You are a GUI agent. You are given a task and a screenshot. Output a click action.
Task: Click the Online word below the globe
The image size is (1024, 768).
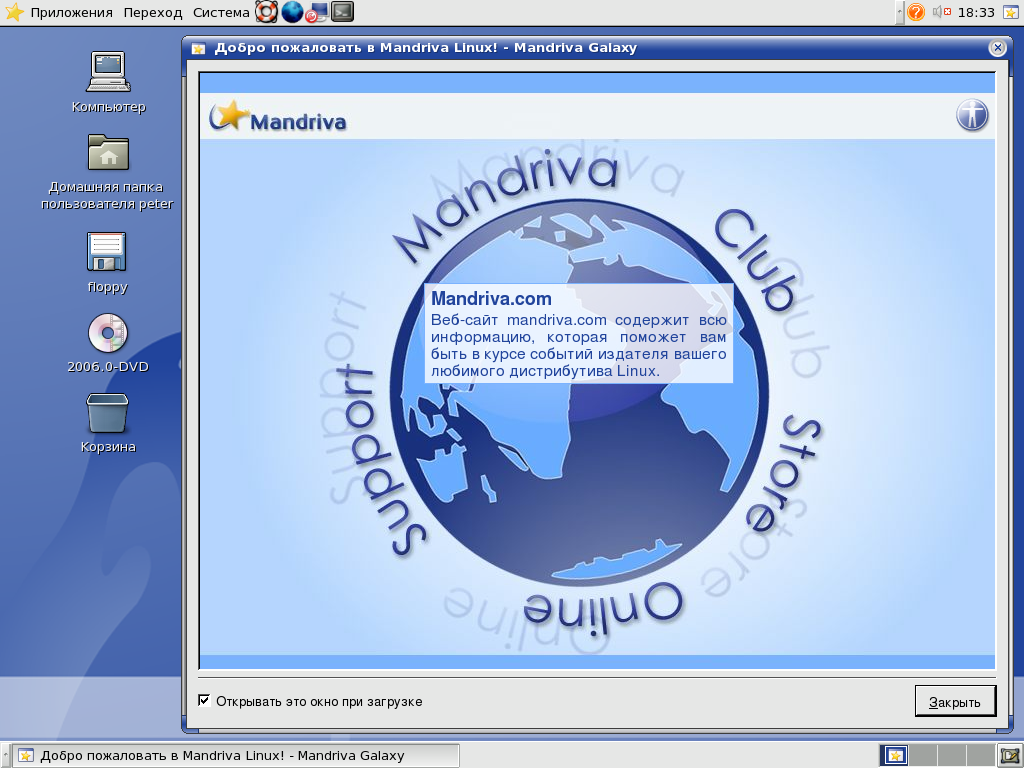602,609
